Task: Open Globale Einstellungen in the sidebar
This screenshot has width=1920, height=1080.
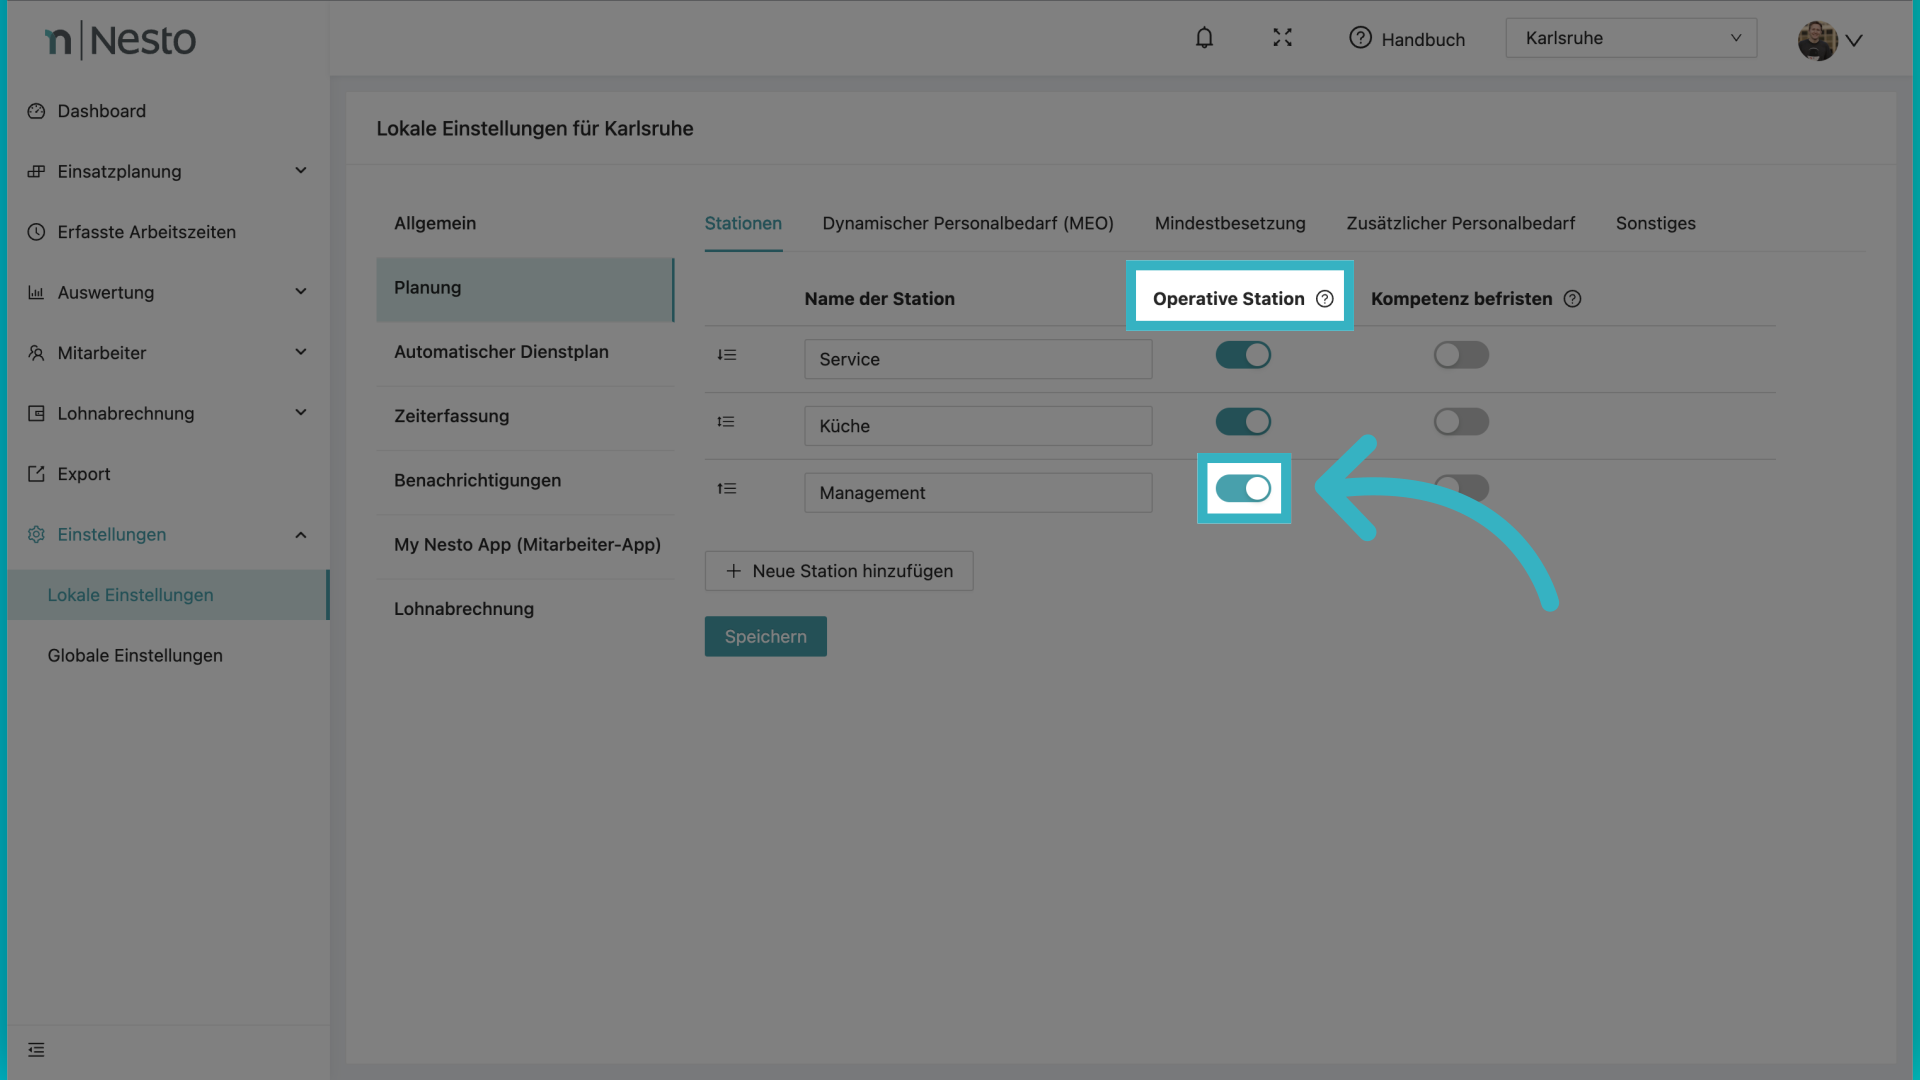Action: coord(135,656)
